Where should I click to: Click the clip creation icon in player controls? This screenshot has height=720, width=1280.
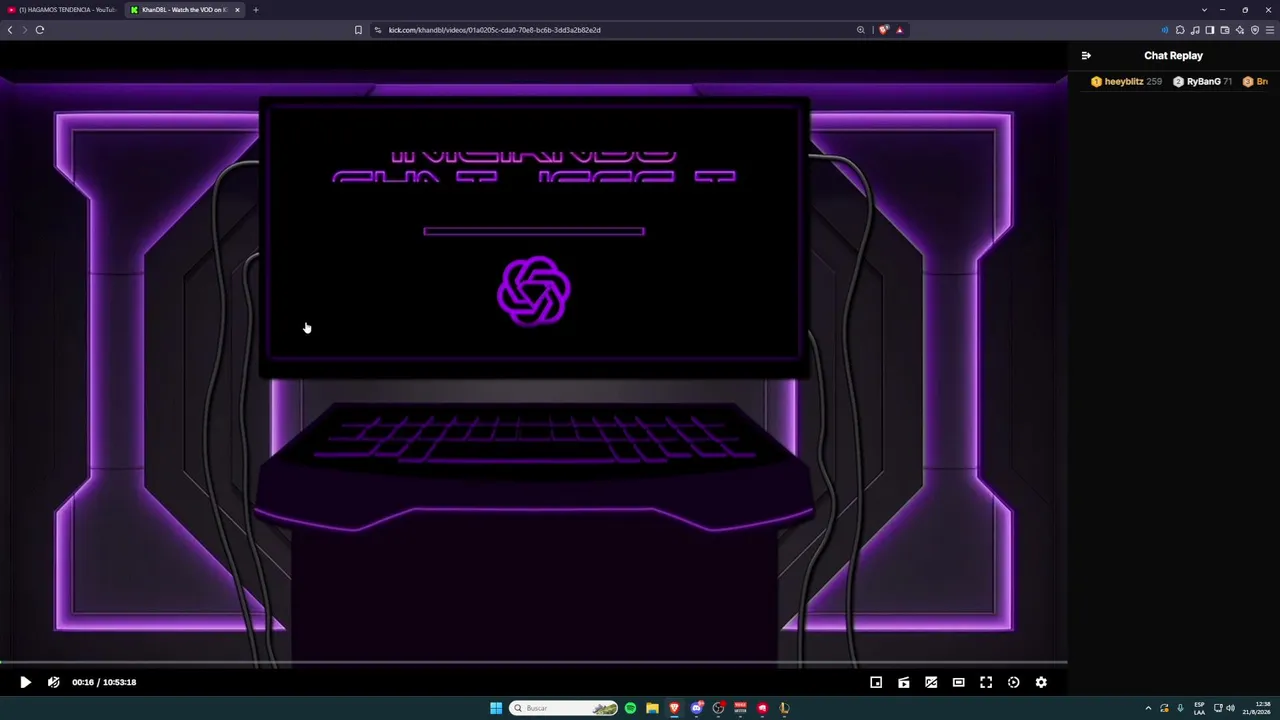coord(903,682)
